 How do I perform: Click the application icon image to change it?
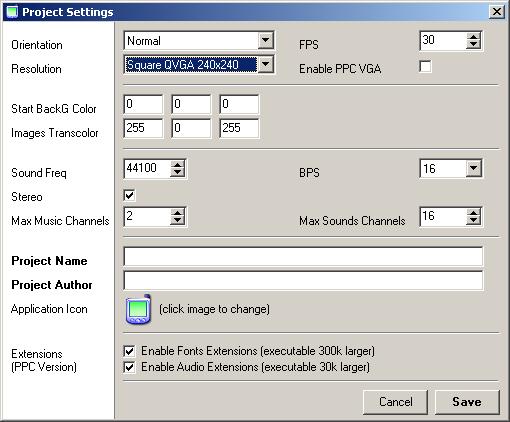138,309
